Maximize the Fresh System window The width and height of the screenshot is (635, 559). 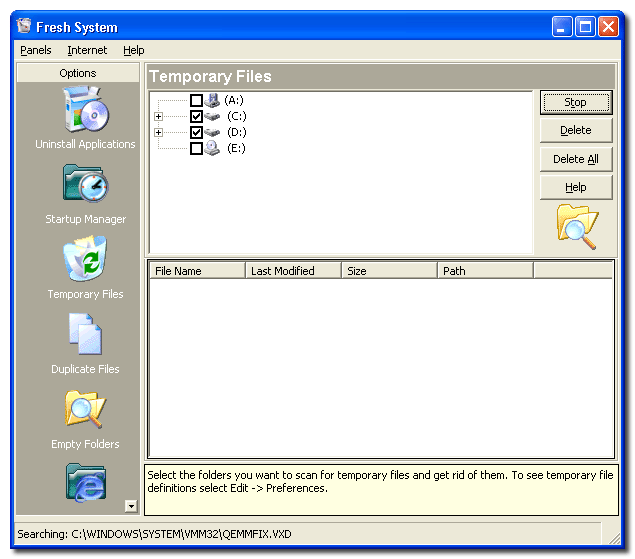click(x=586, y=27)
